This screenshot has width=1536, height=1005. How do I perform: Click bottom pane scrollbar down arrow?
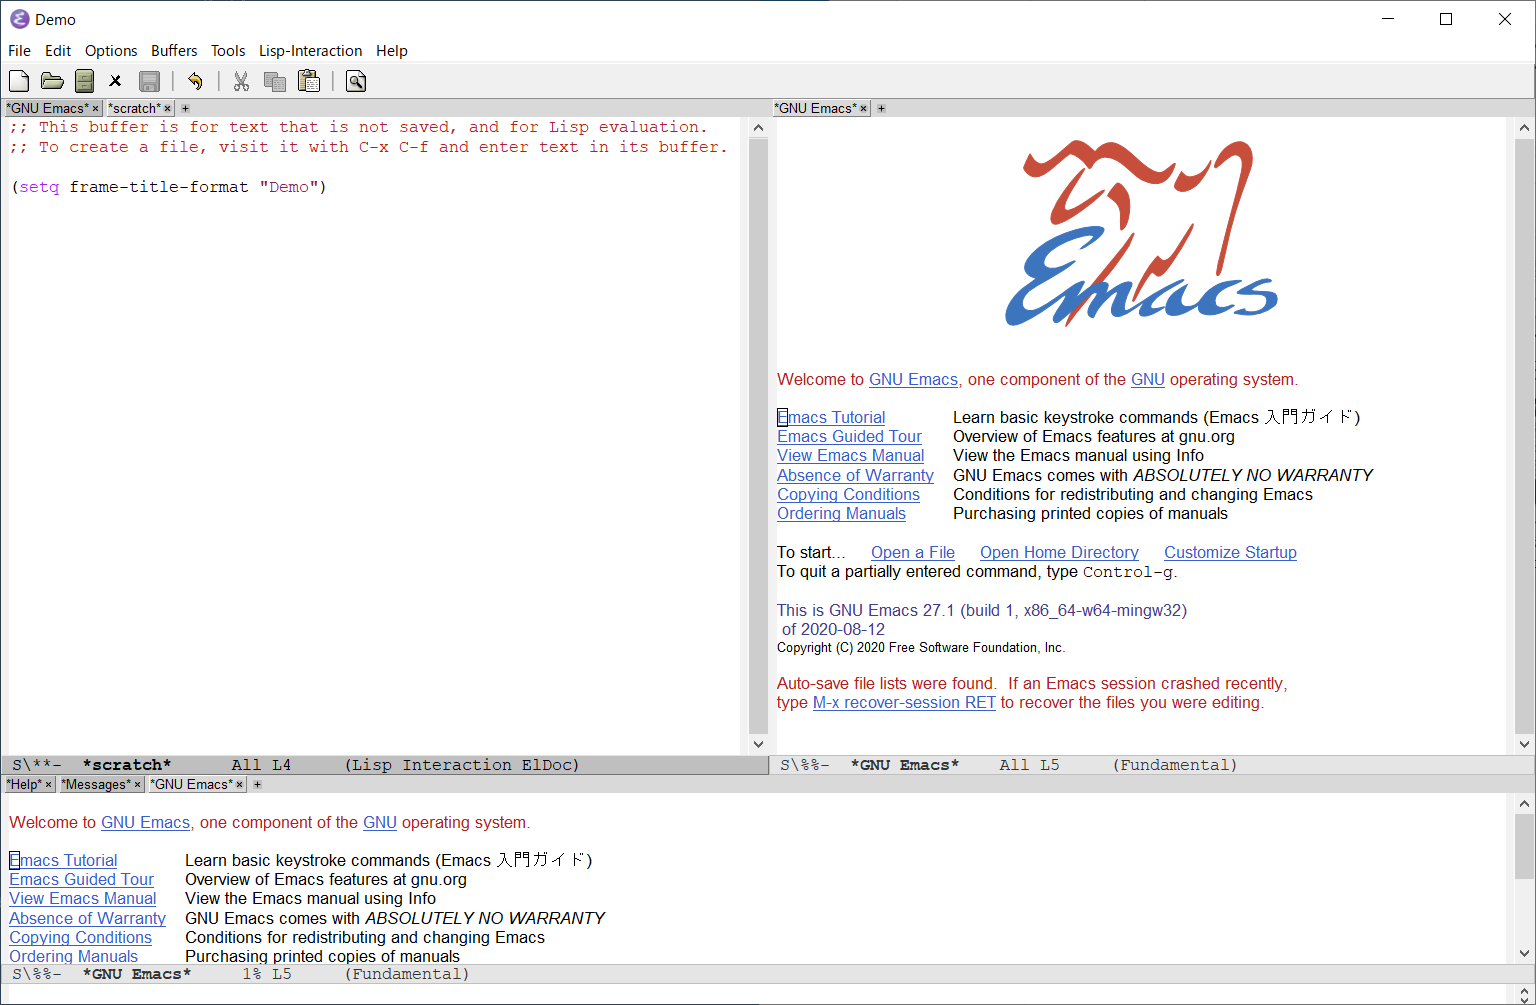(1524, 954)
